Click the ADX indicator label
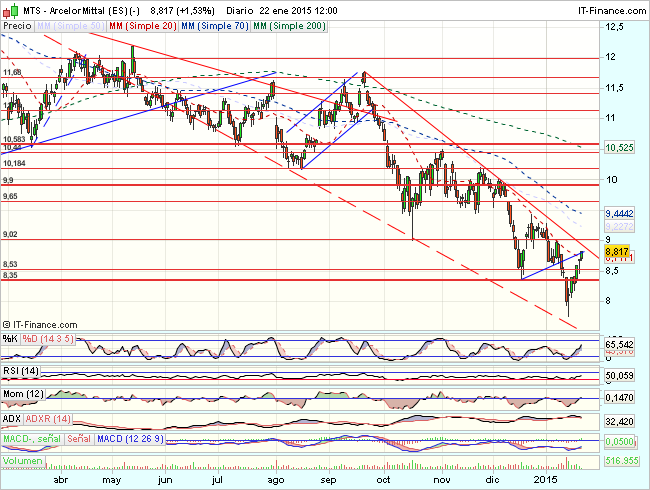 [x=12, y=417]
